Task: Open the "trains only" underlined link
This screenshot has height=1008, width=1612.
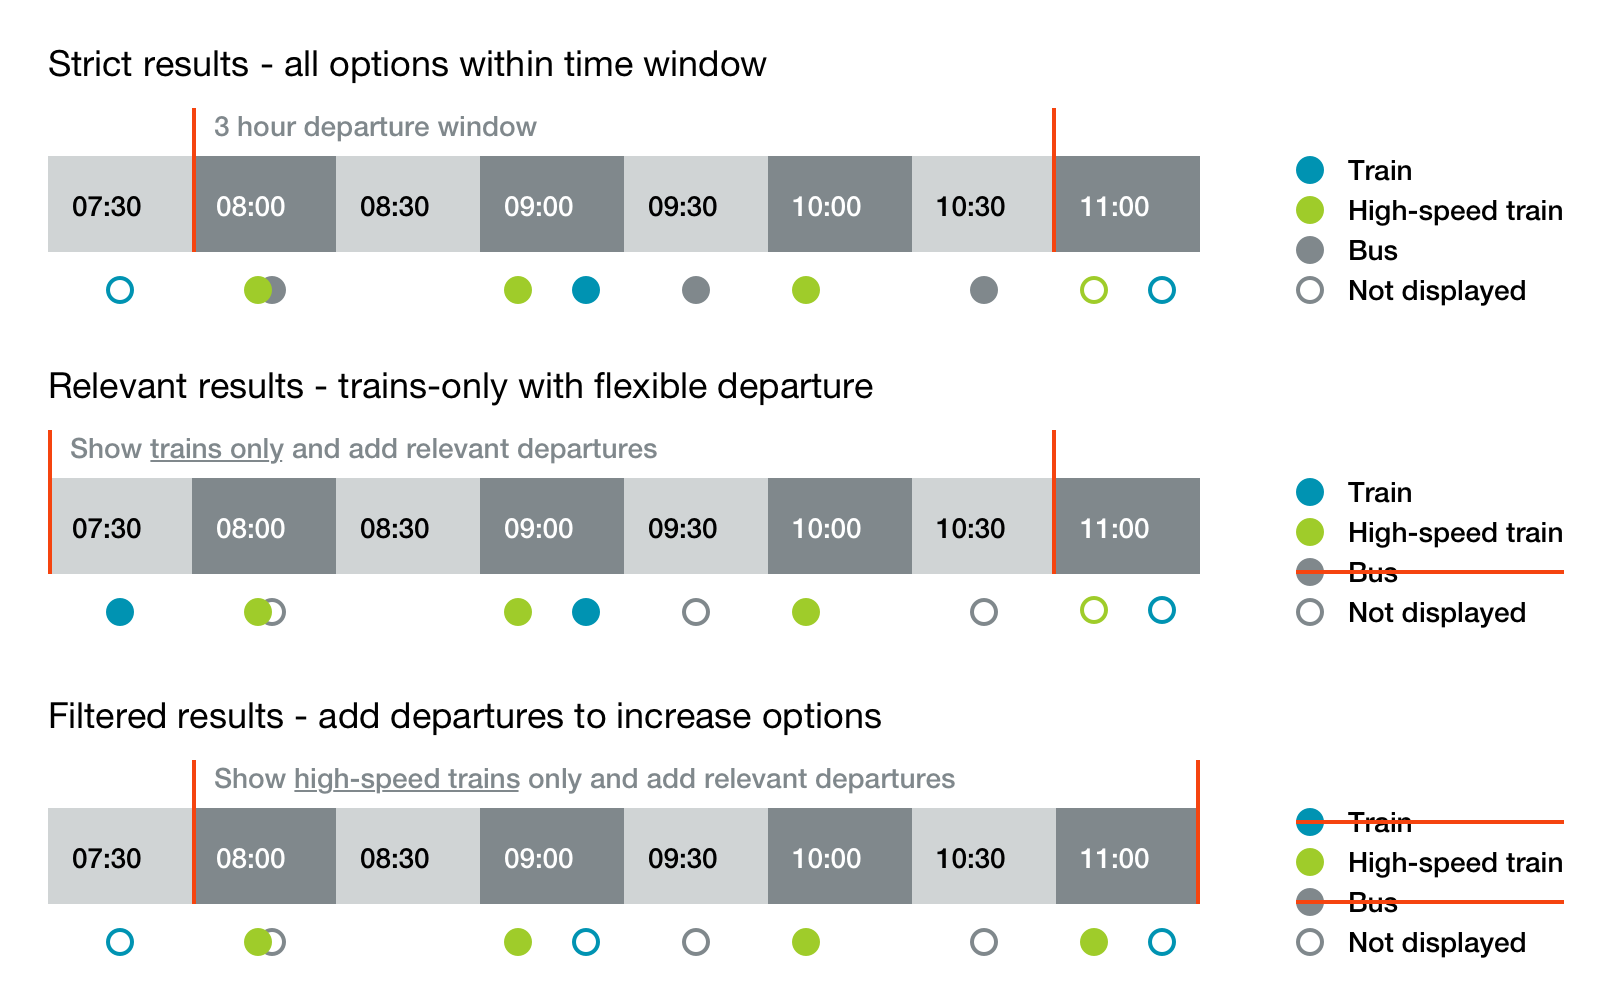Action: pyautogui.click(x=216, y=449)
